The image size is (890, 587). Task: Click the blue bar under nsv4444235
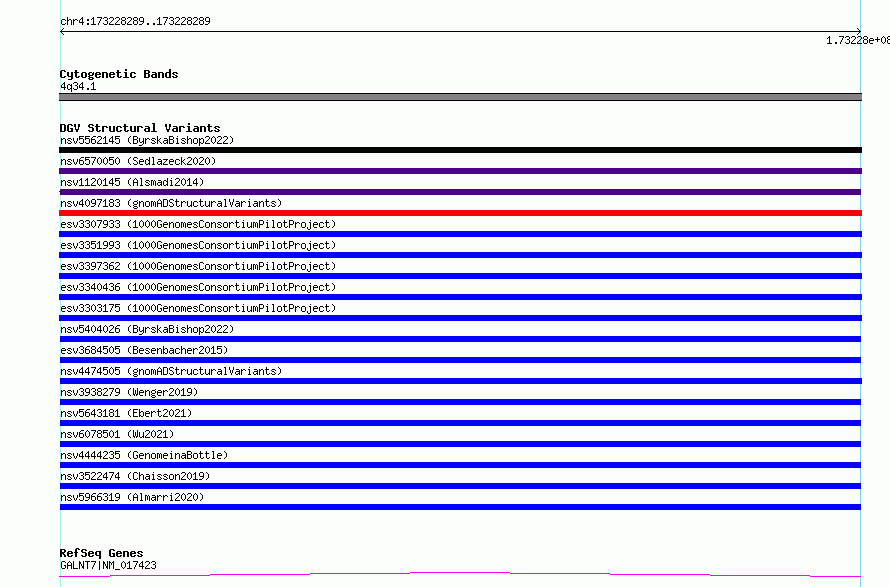pos(460,465)
